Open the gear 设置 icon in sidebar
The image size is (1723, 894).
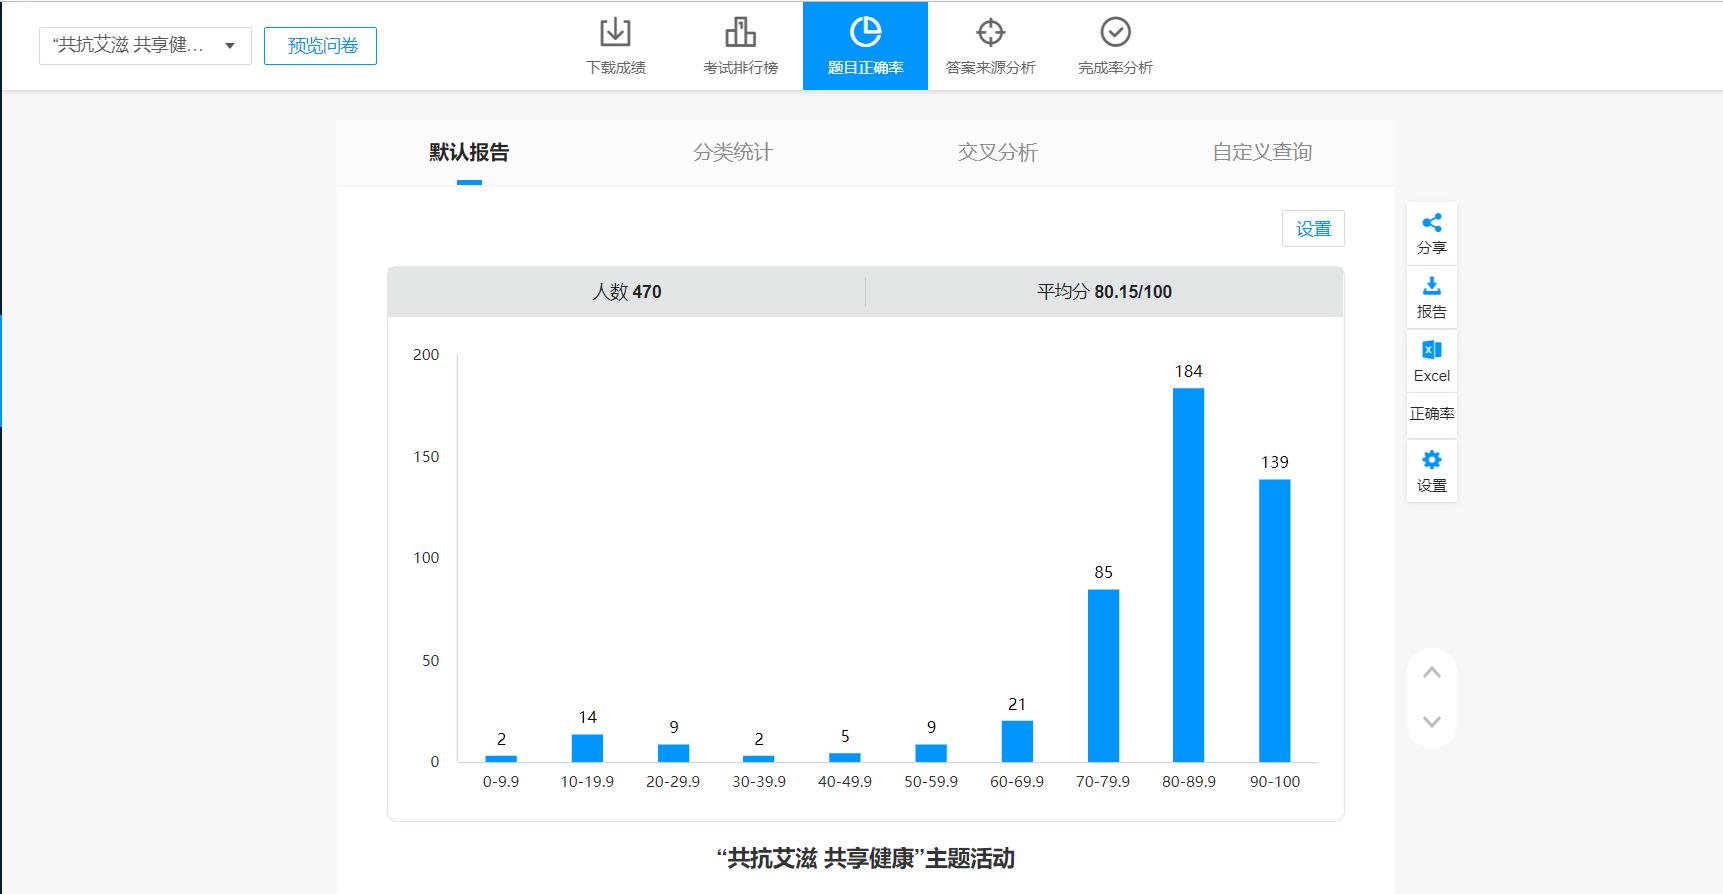[x=1431, y=461]
